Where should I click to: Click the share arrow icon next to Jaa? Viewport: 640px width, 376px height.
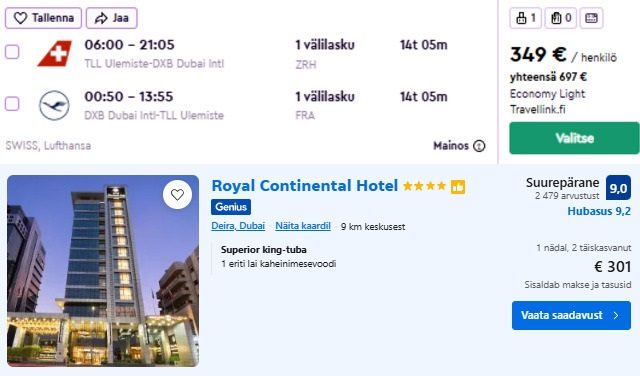click(x=101, y=18)
